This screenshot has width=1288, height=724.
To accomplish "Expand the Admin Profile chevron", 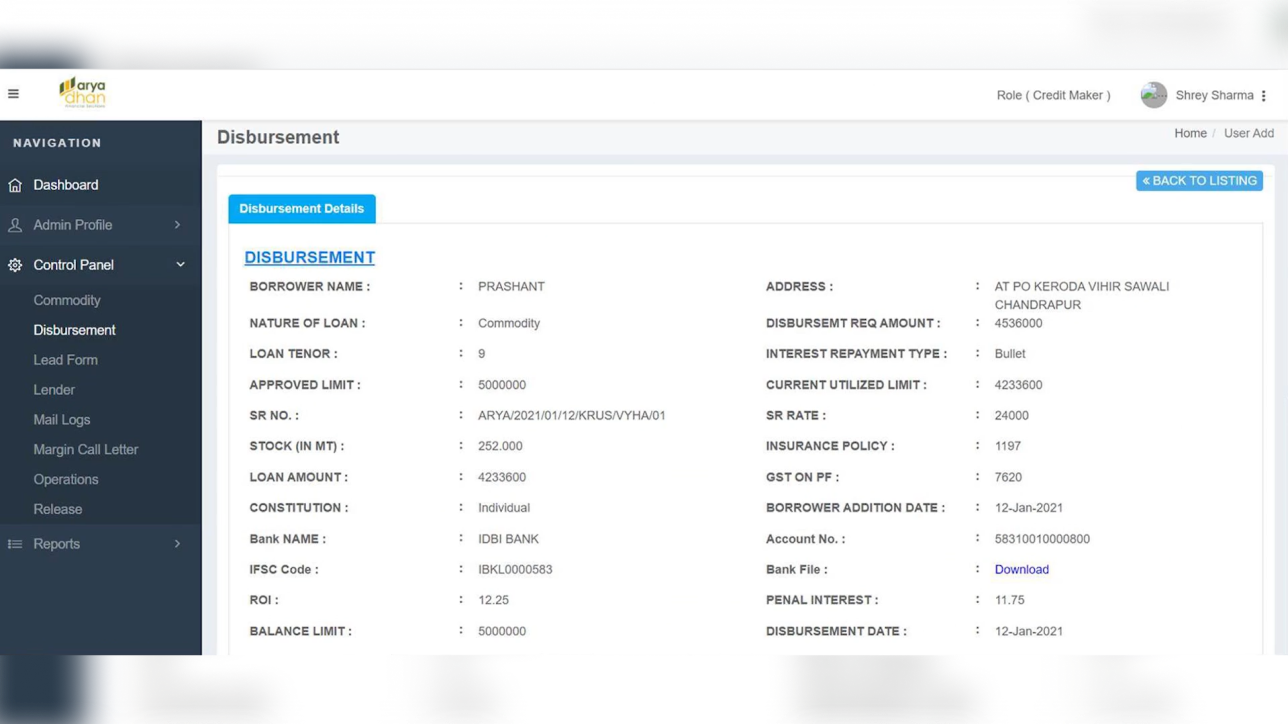I will (178, 225).
